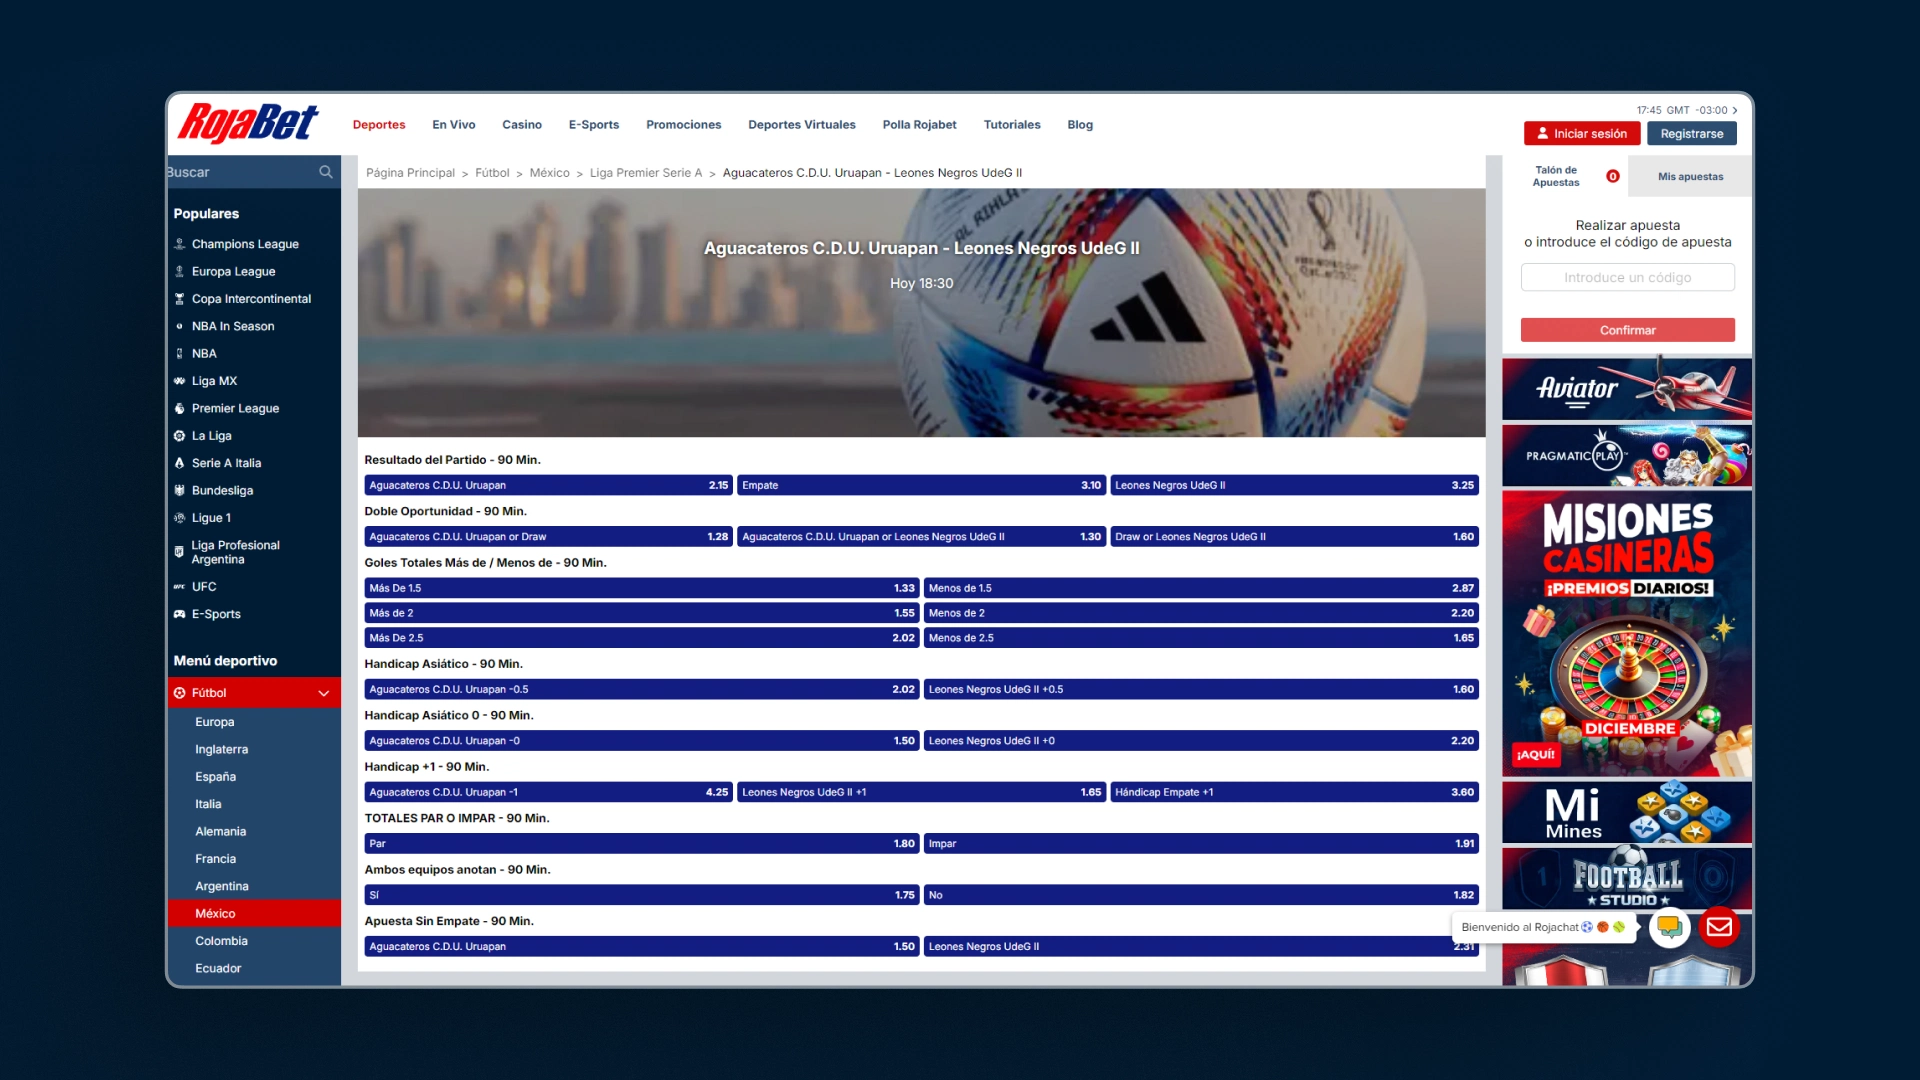The image size is (1920, 1080).
Task: Select México in country list
Action: 254,914
